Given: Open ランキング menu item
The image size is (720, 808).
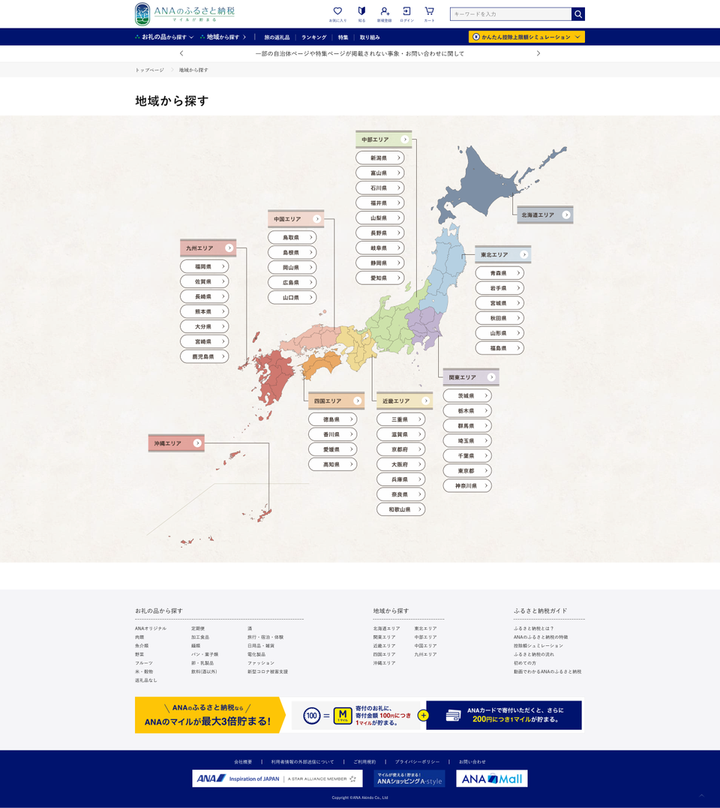Looking at the screenshot, I should [314, 38].
